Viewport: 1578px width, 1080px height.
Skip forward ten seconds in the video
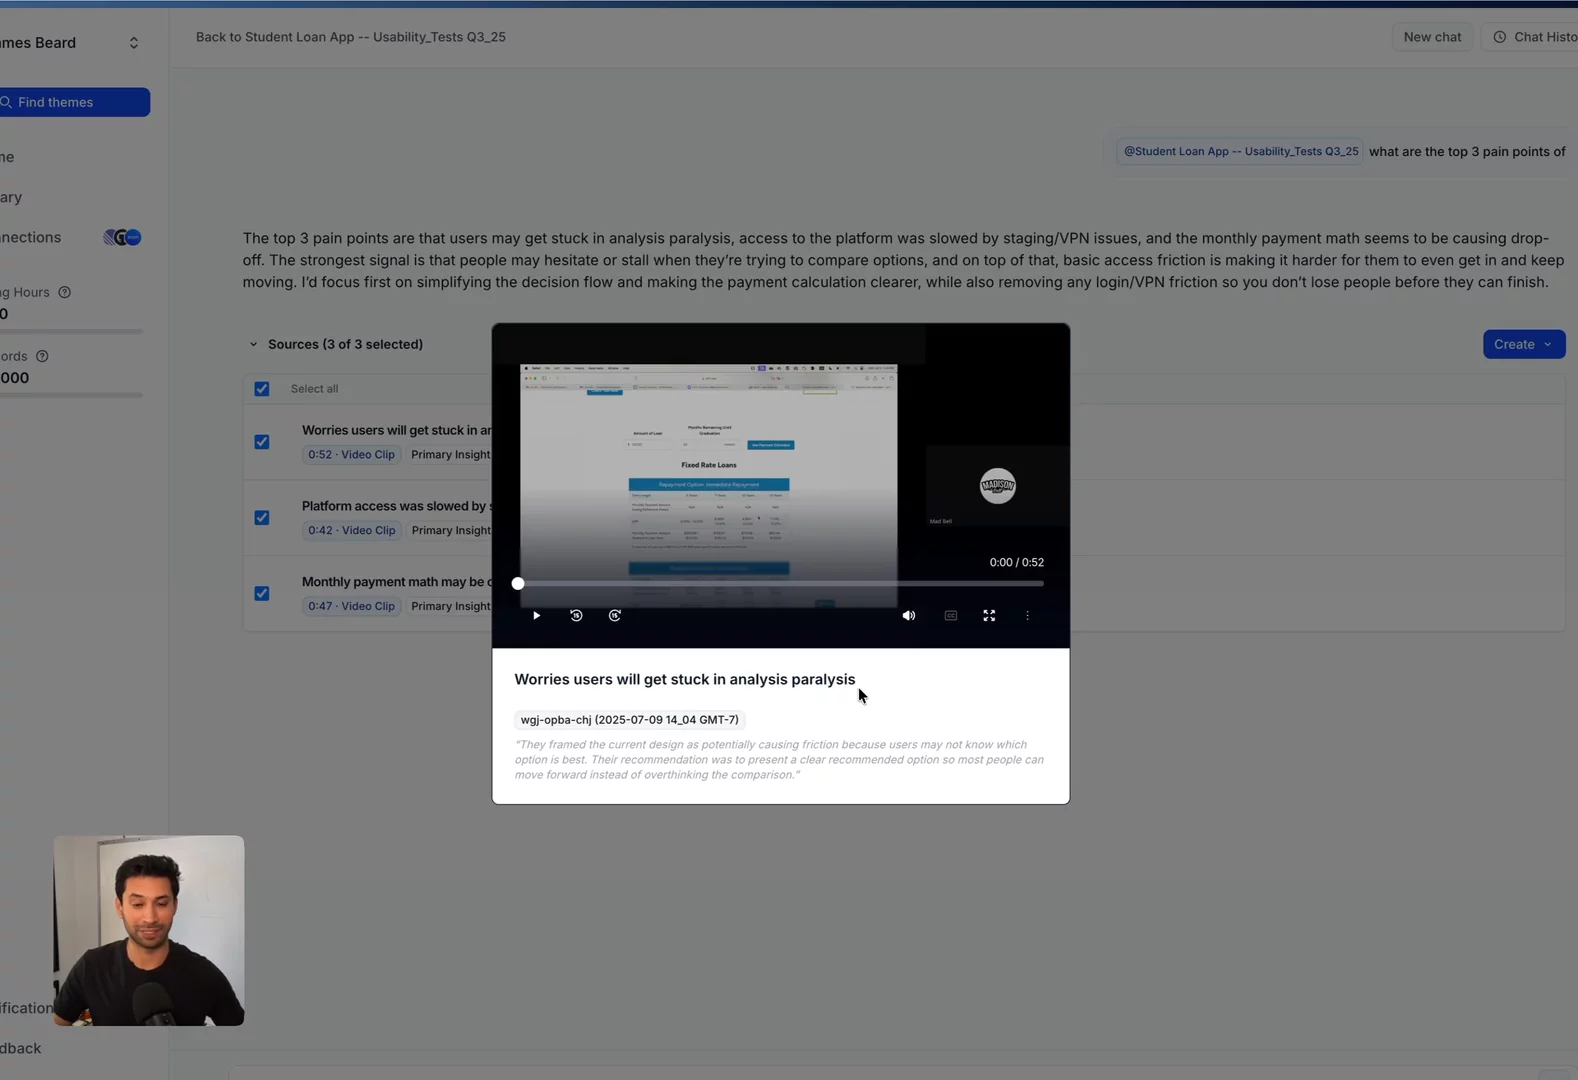click(x=615, y=616)
